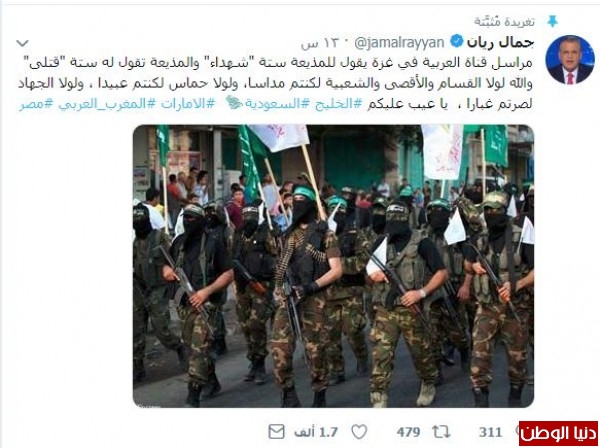Enlarge the attached marching fighters photo
Viewport: 600px width, 448px height.
[x=333, y=266]
